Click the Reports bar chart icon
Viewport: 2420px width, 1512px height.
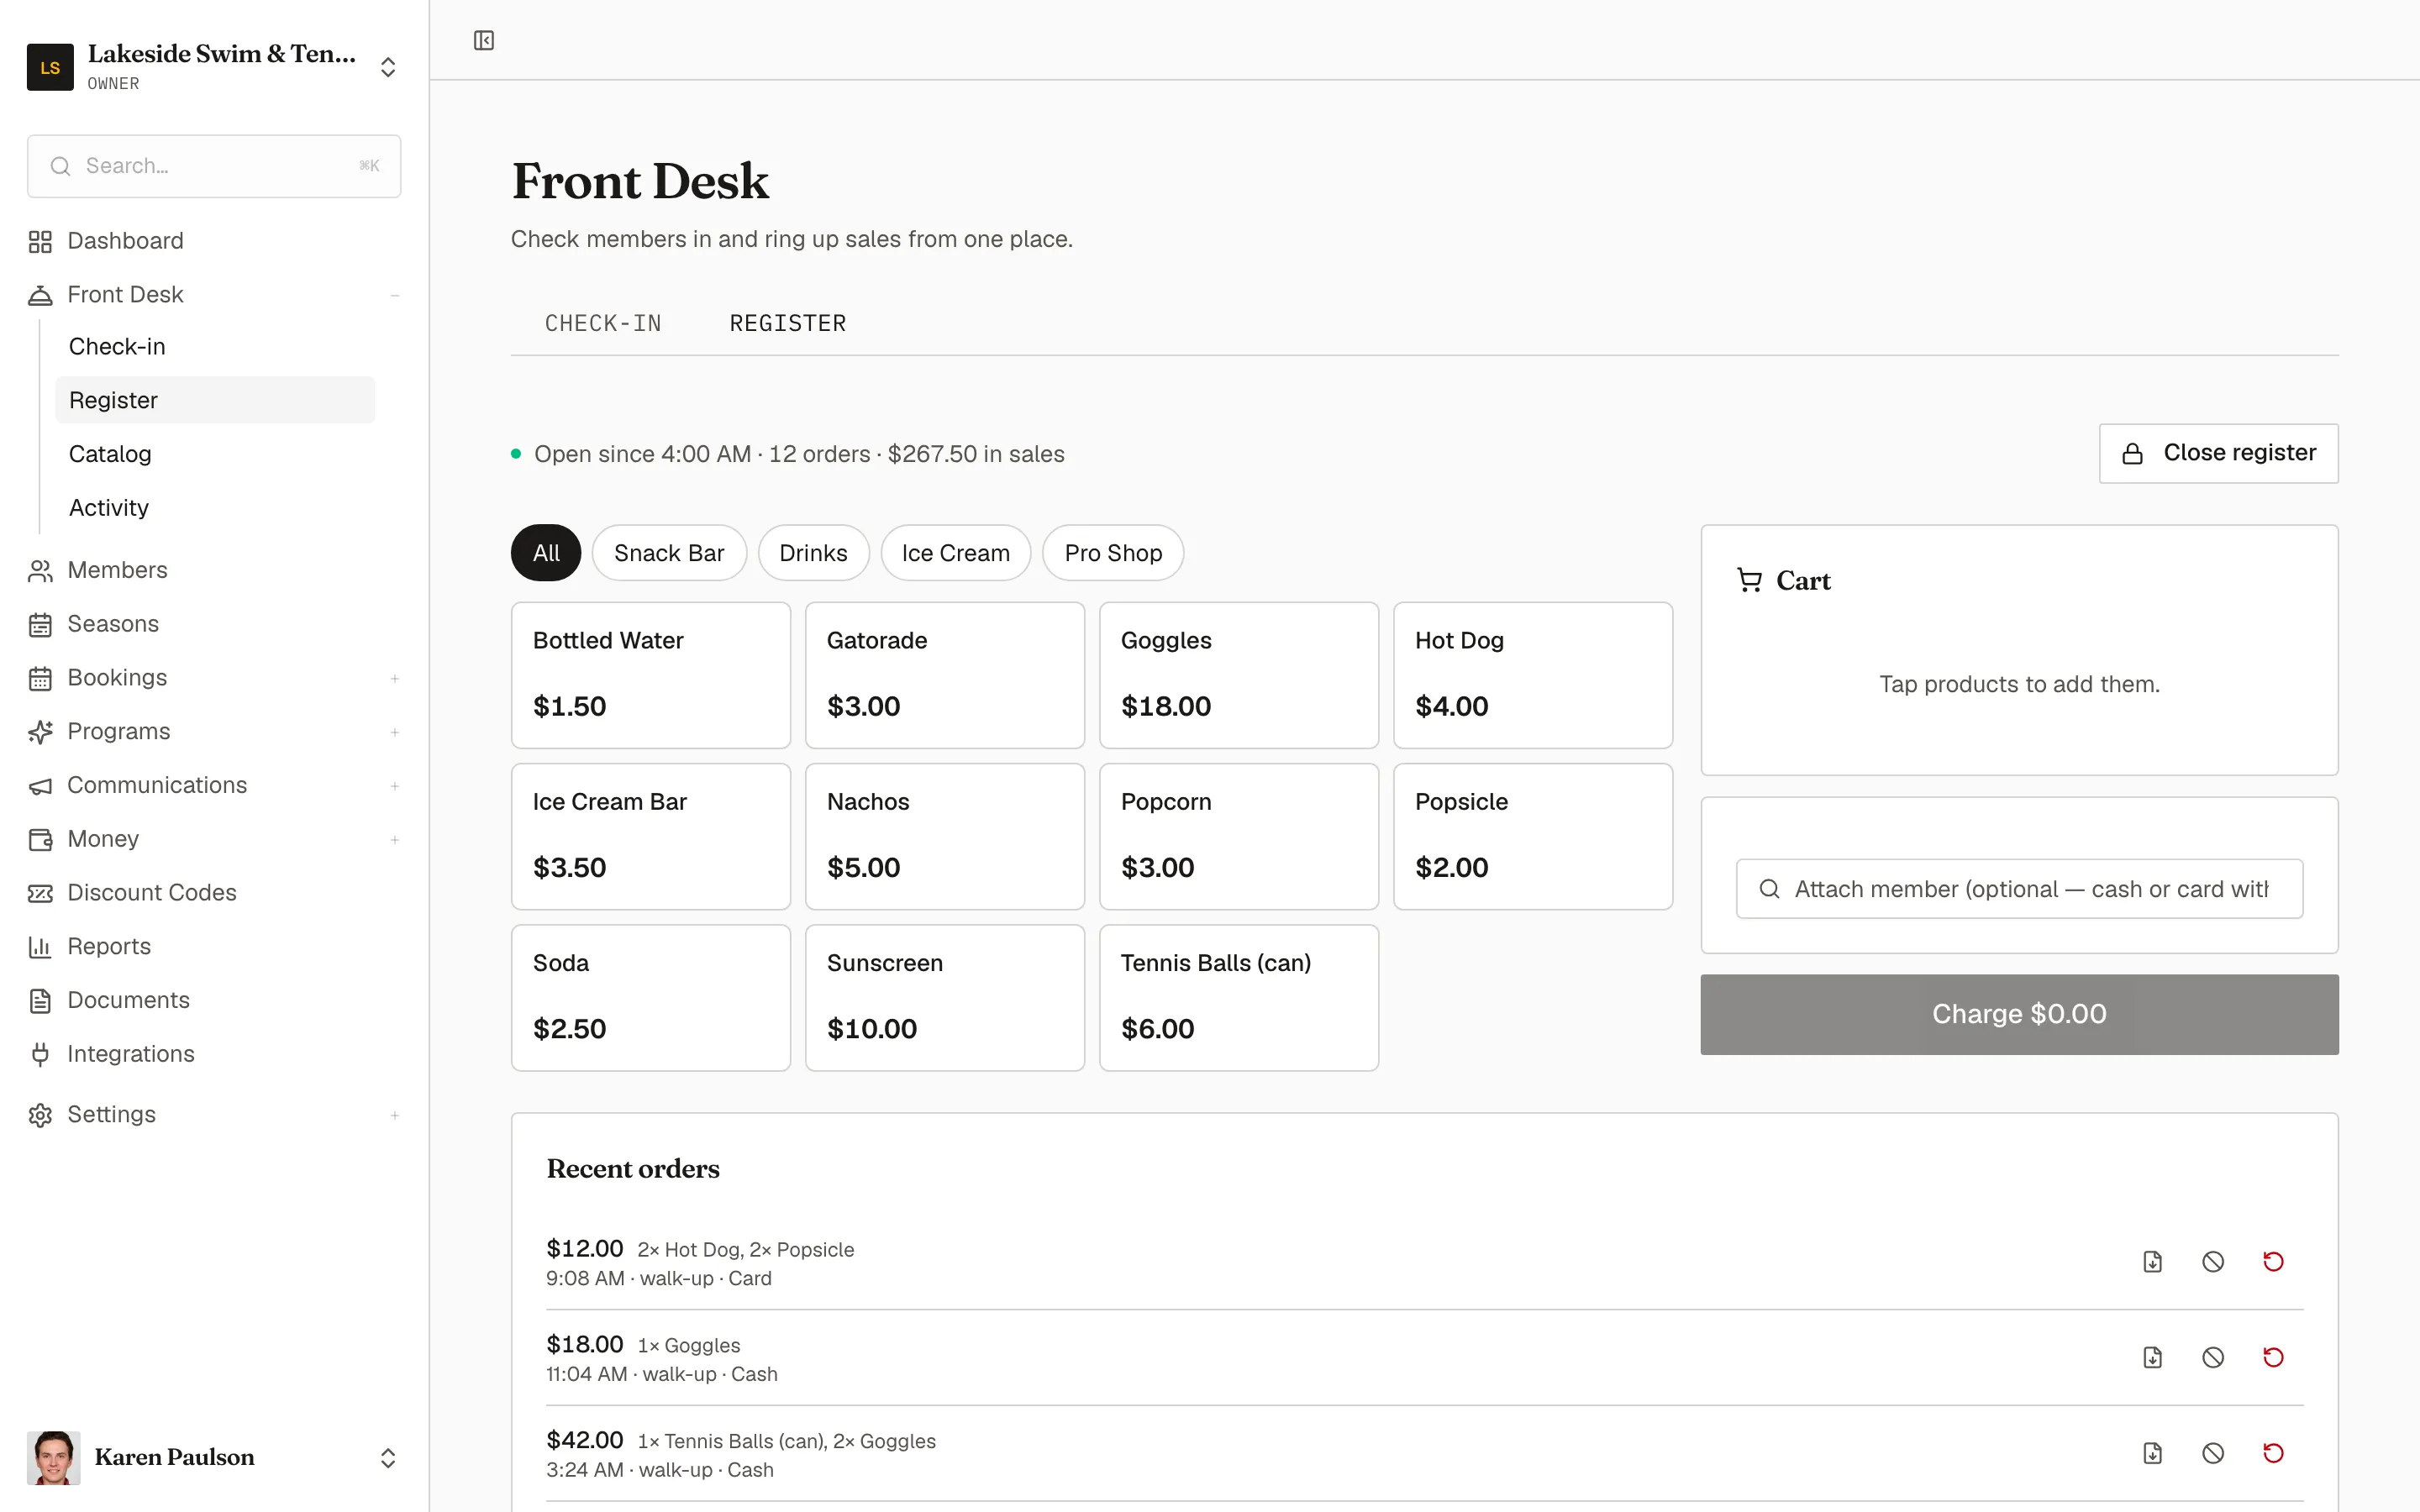point(40,947)
